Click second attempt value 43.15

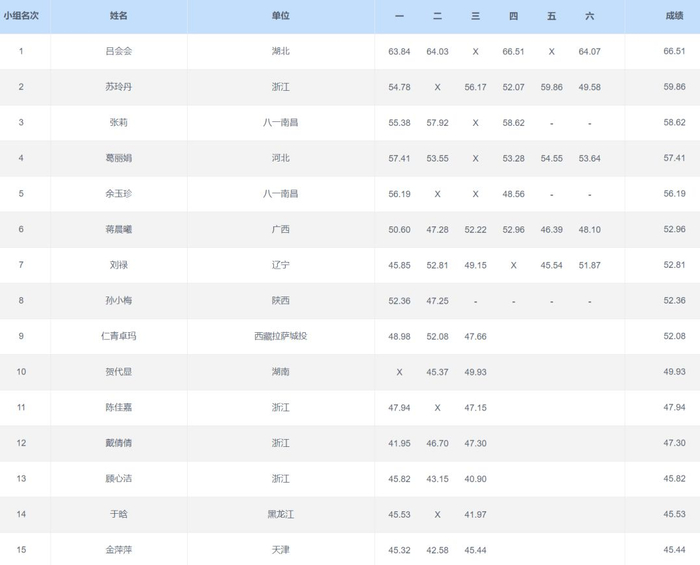(437, 479)
